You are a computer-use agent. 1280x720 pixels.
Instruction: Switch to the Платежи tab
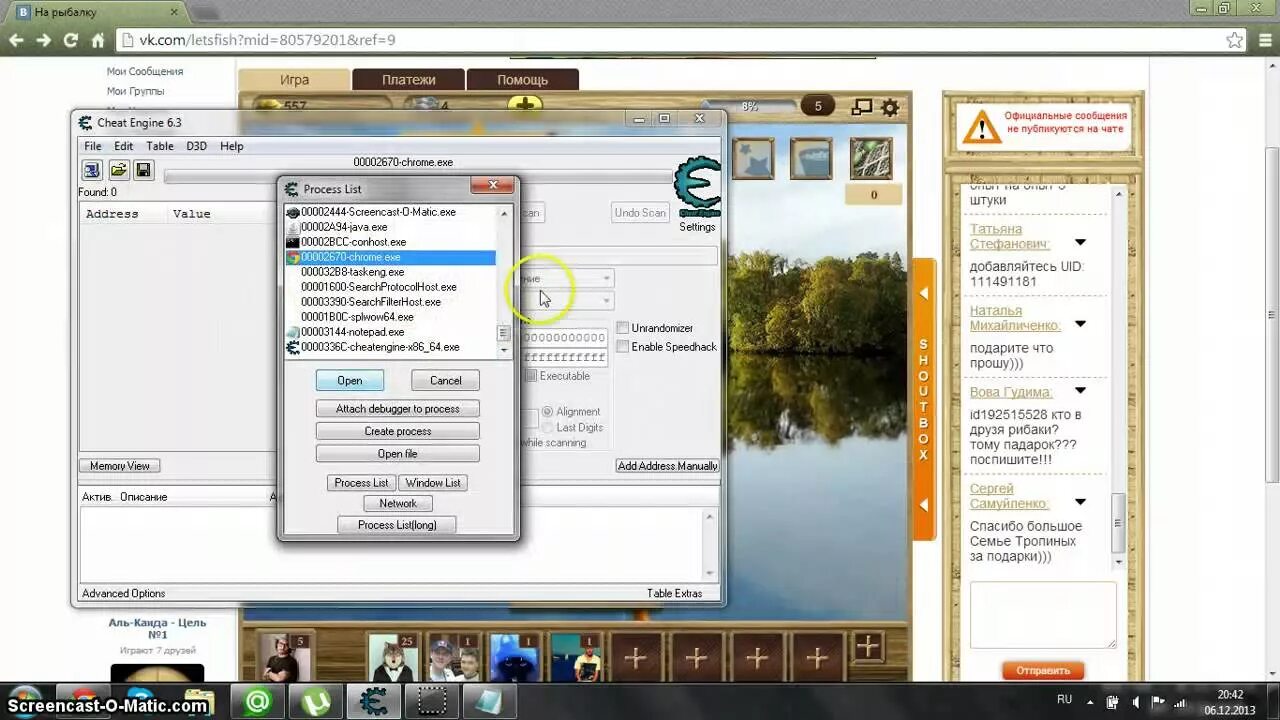click(x=408, y=80)
